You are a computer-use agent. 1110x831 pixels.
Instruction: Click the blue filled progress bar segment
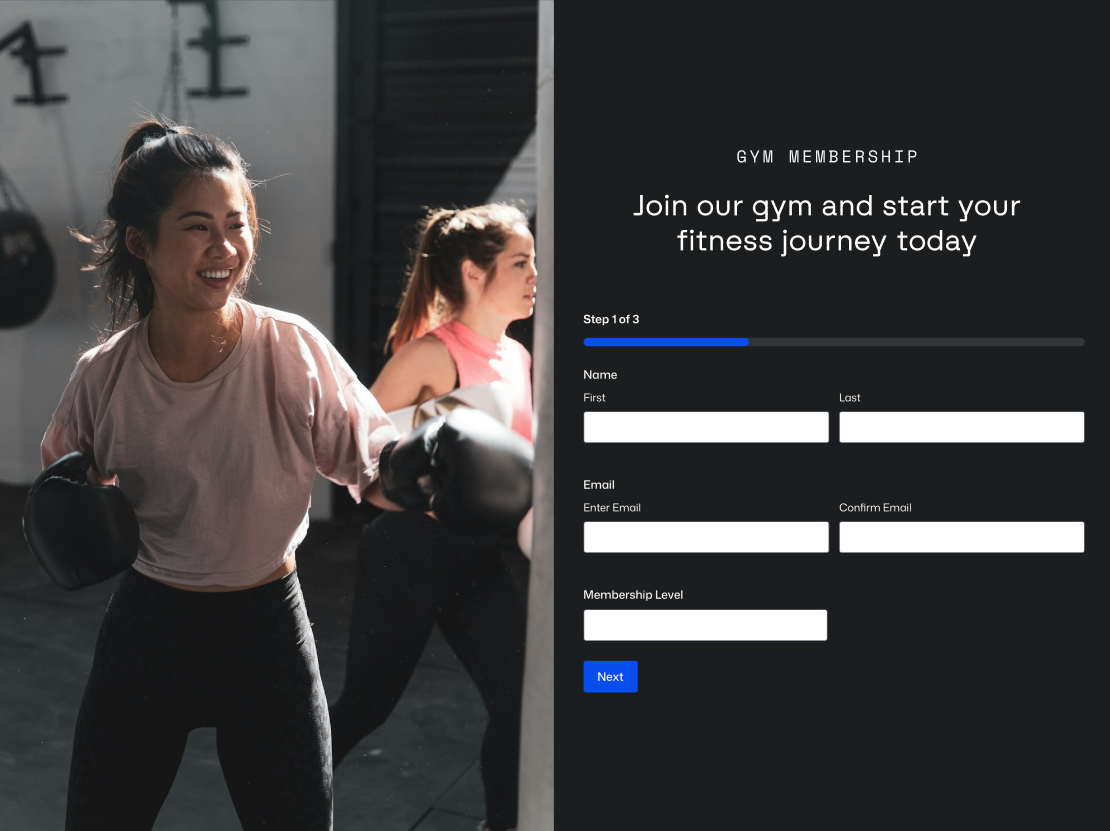pos(665,342)
